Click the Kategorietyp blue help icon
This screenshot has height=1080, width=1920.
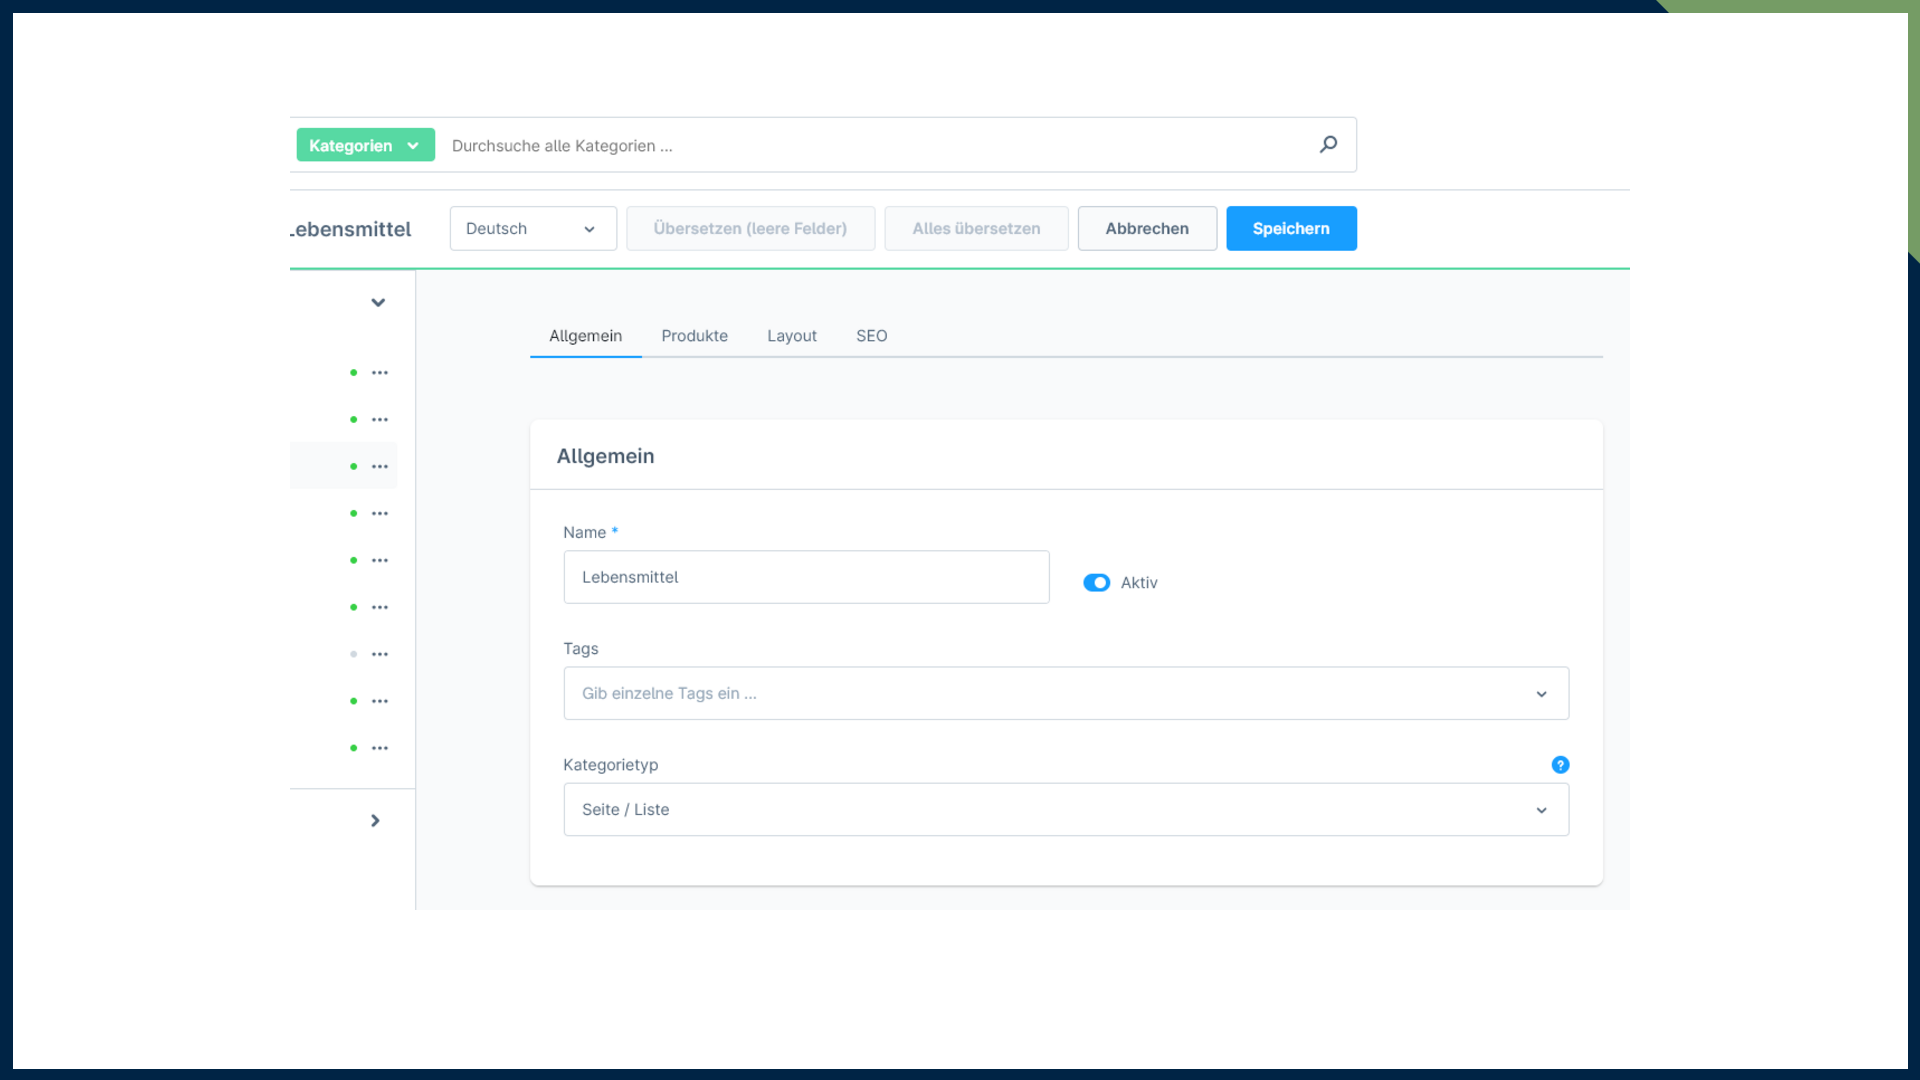1560,765
